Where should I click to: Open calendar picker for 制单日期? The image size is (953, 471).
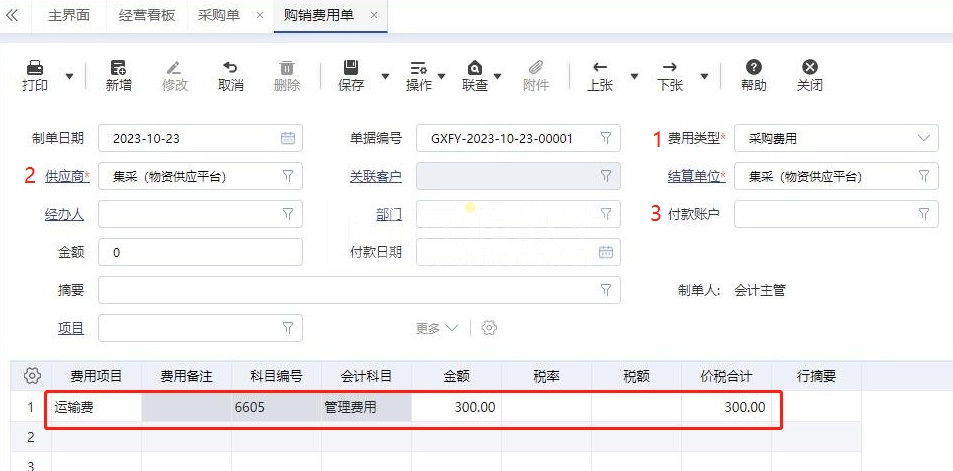coord(287,139)
